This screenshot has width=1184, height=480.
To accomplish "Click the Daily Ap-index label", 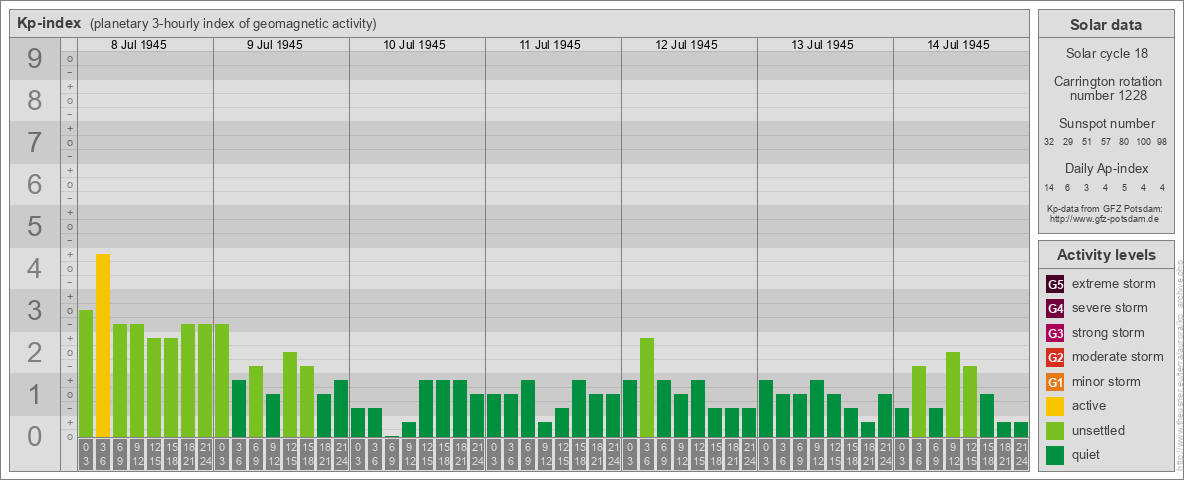I will click(x=1106, y=168).
